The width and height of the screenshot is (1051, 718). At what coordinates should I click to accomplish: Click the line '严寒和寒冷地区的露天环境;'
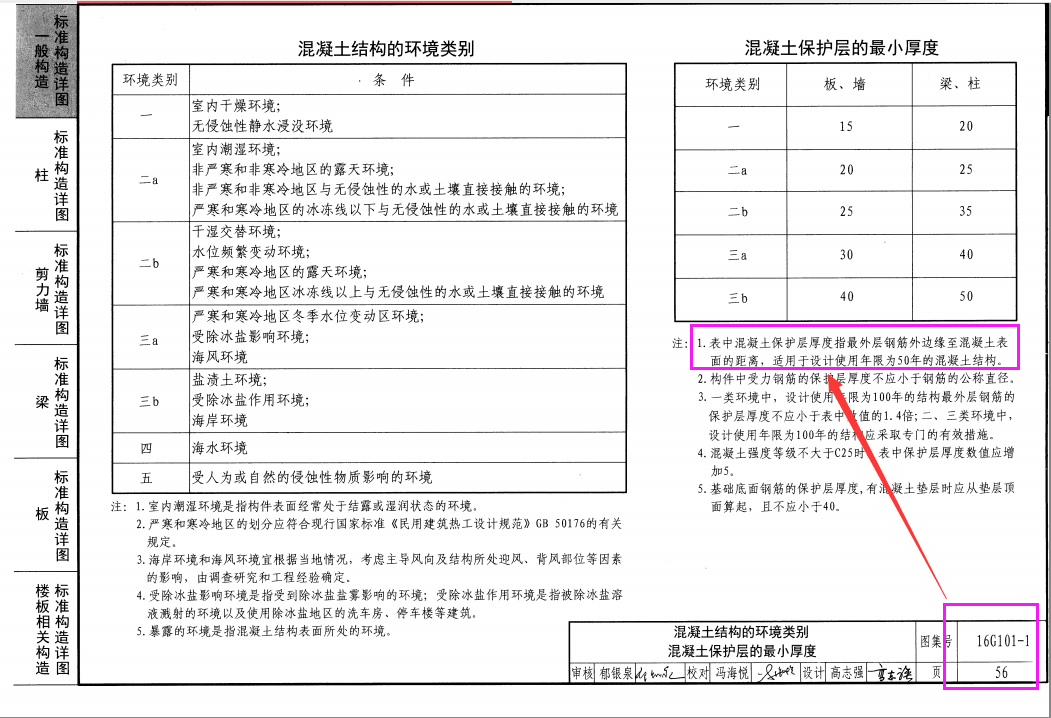pyautogui.click(x=280, y=272)
